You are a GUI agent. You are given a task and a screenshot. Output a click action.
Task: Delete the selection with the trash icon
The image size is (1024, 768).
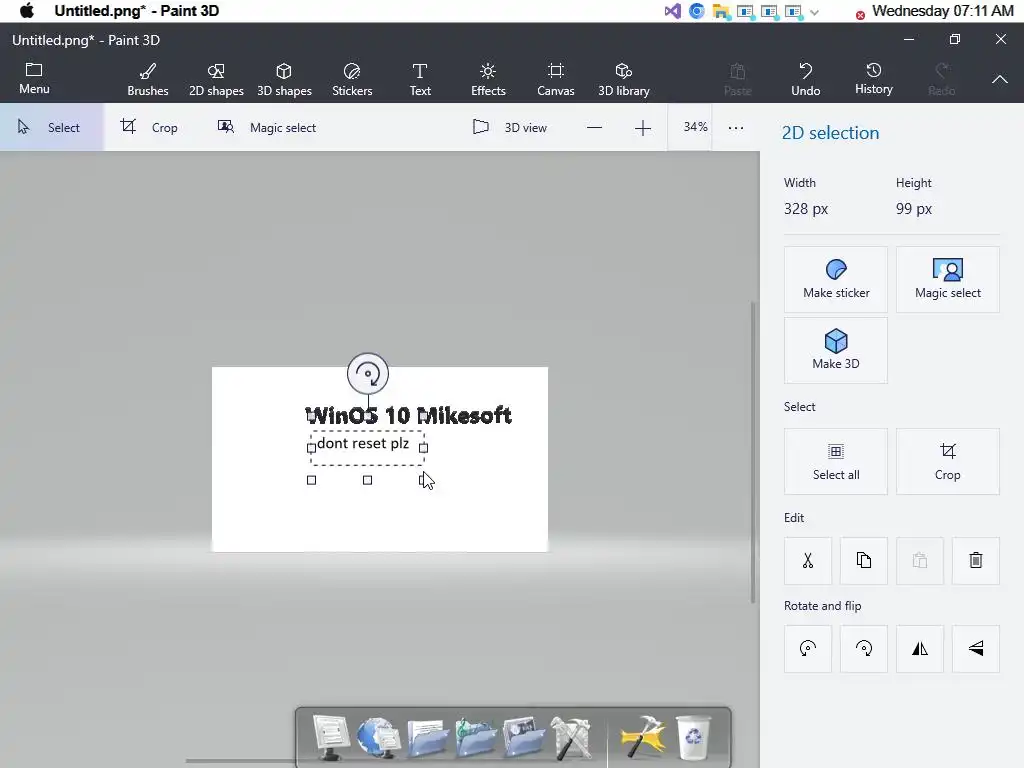click(x=976, y=560)
